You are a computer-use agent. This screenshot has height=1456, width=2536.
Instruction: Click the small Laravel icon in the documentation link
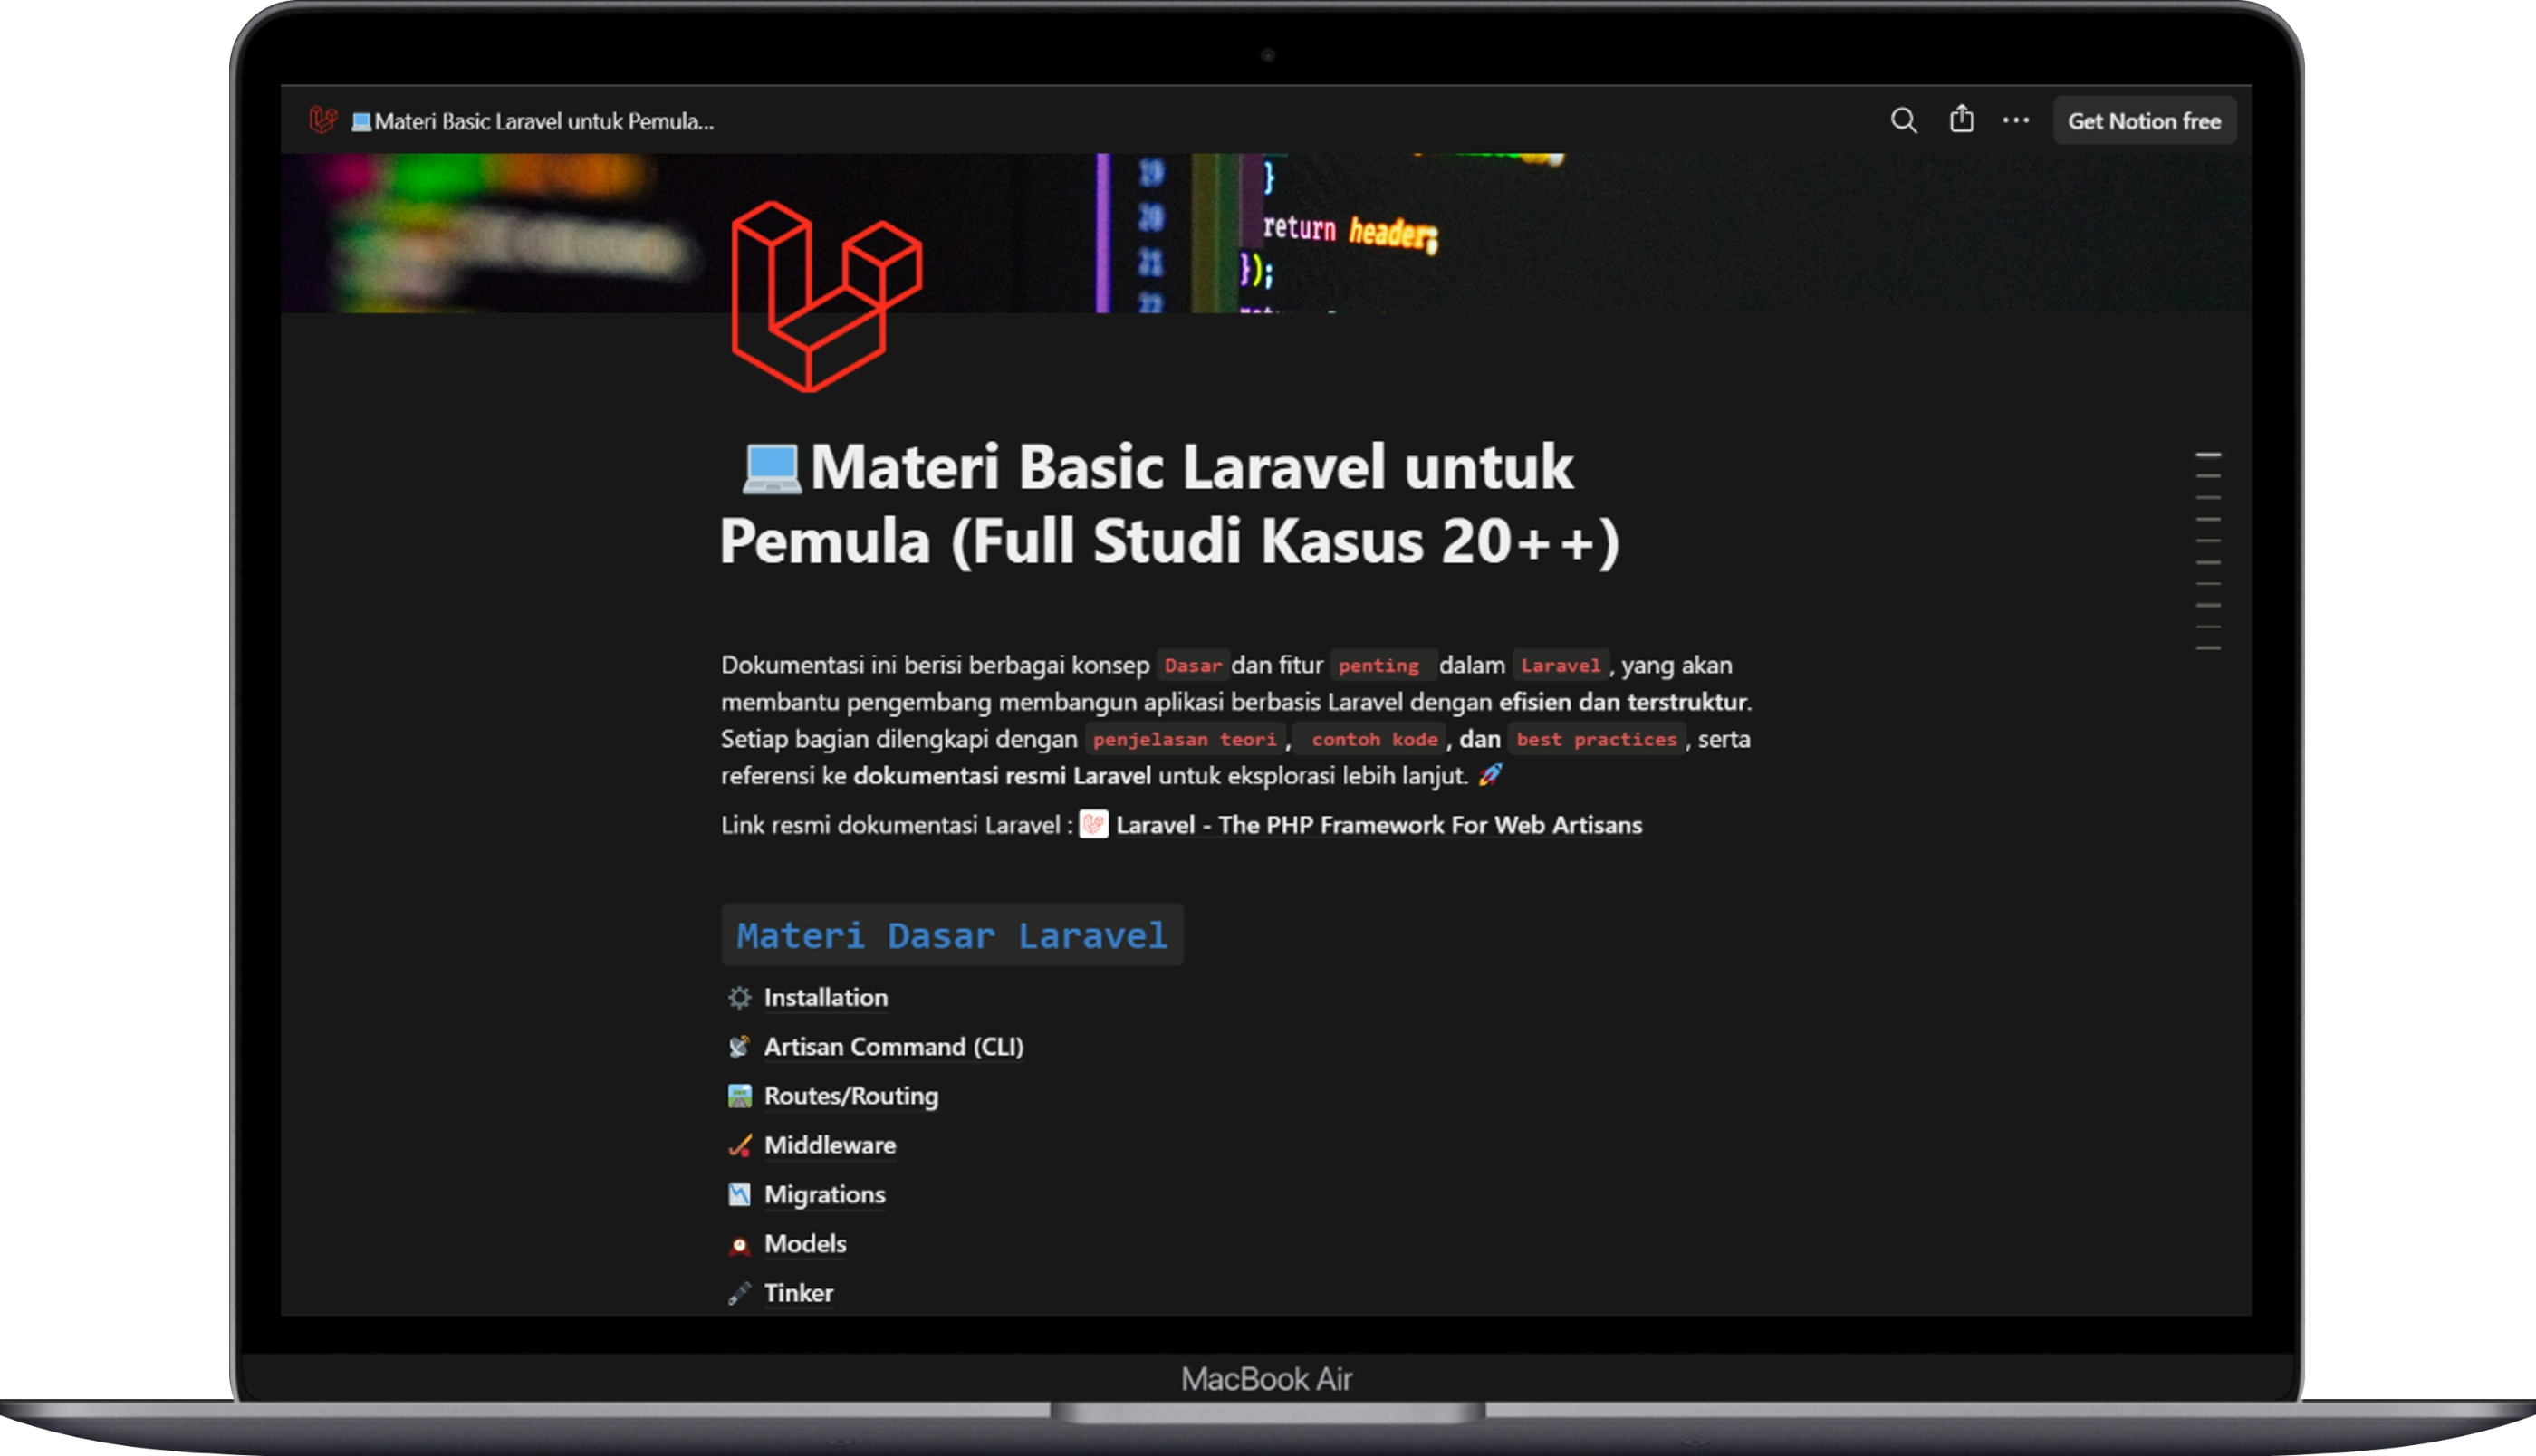tap(1093, 825)
